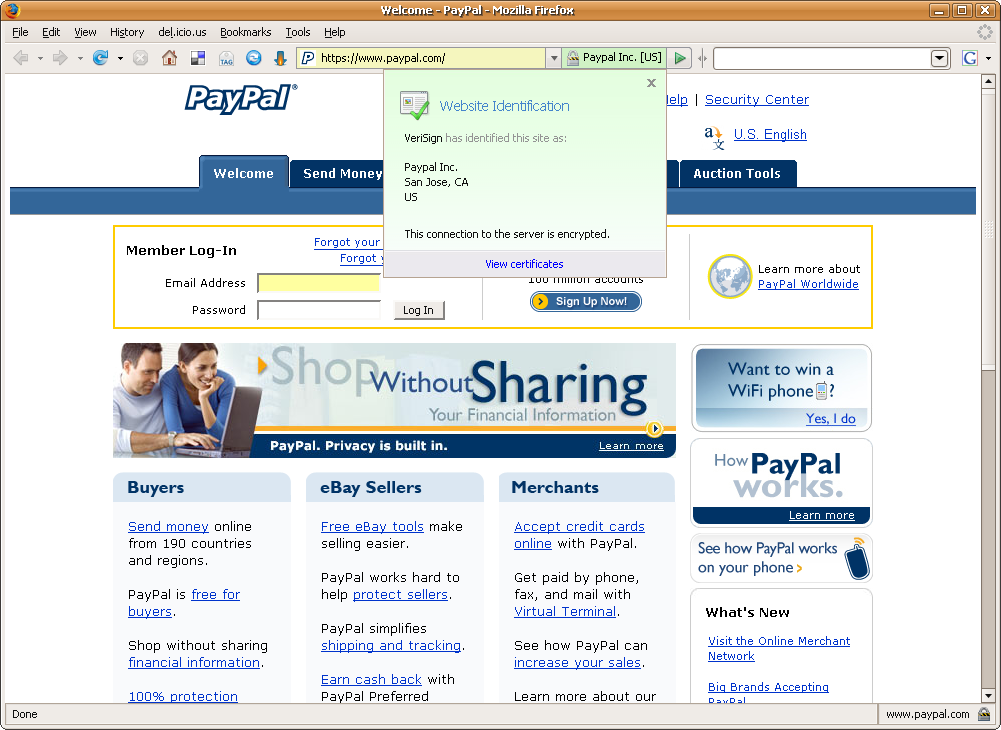Reload the page with the refresh icon
The width and height of the screenshot is (1001, 730).
pyautogui.click(x=100, y=58)
